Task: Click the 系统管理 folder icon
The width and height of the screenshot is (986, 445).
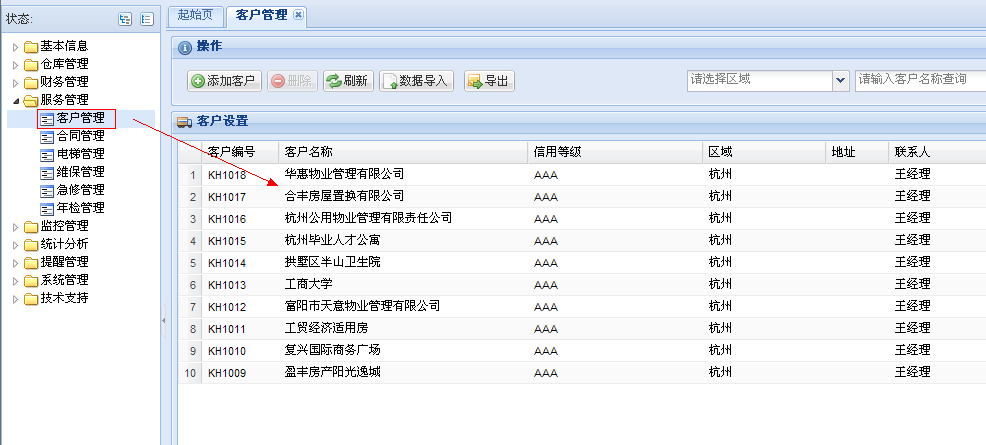Action: tap(31, 280)
